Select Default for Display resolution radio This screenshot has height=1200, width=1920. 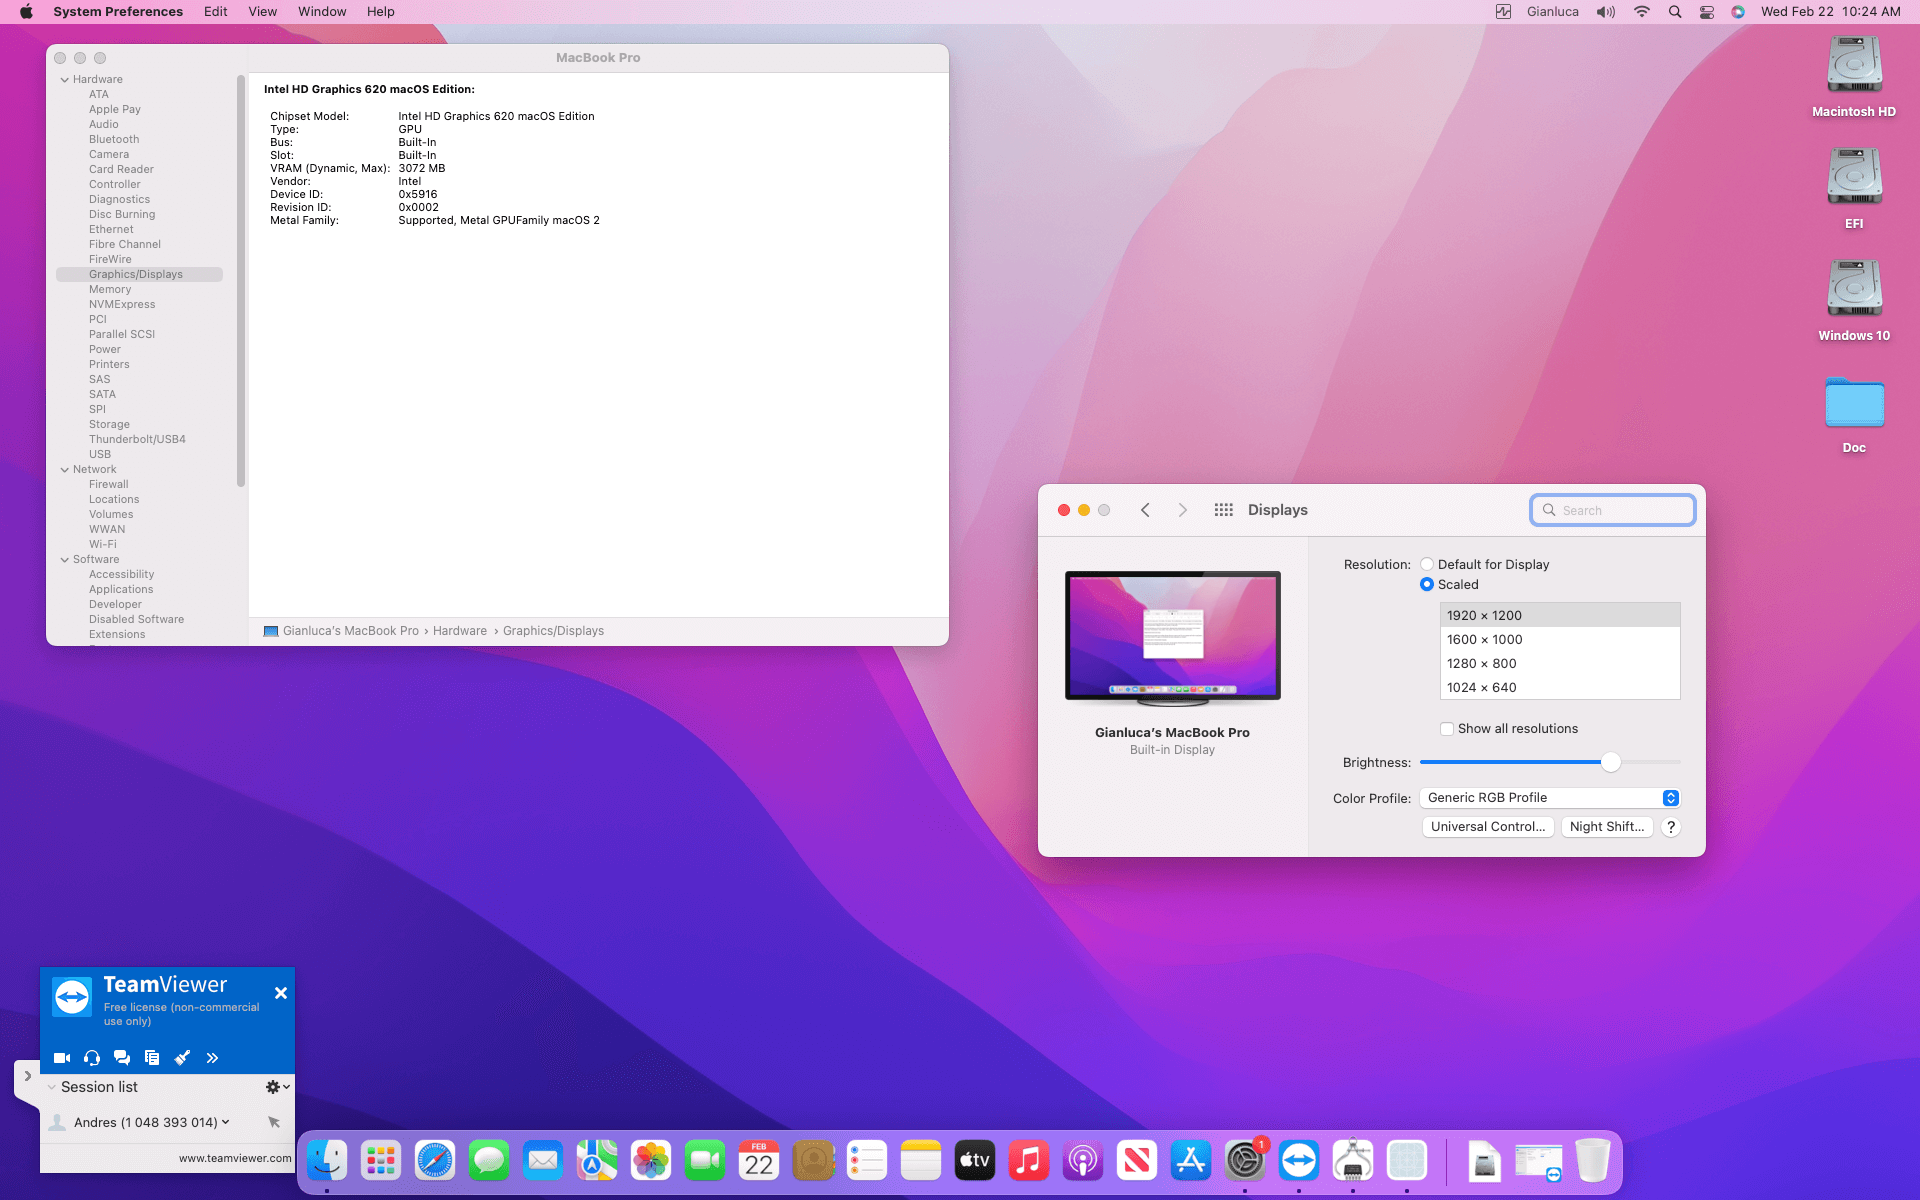pyautogui.click(x=1427, y=564)
